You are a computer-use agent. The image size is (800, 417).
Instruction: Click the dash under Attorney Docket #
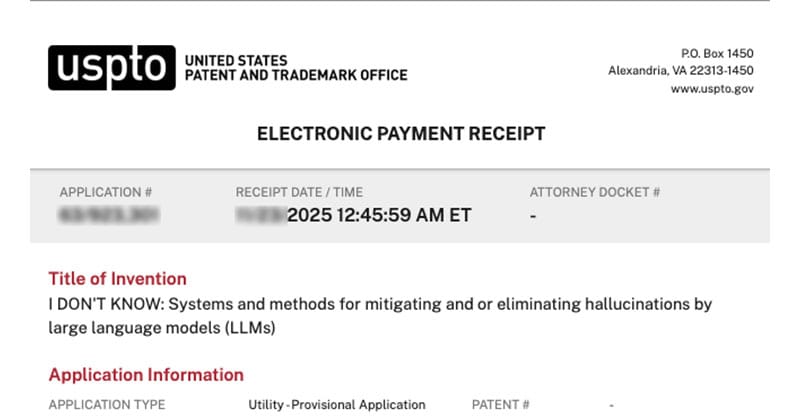click(534, 215)
